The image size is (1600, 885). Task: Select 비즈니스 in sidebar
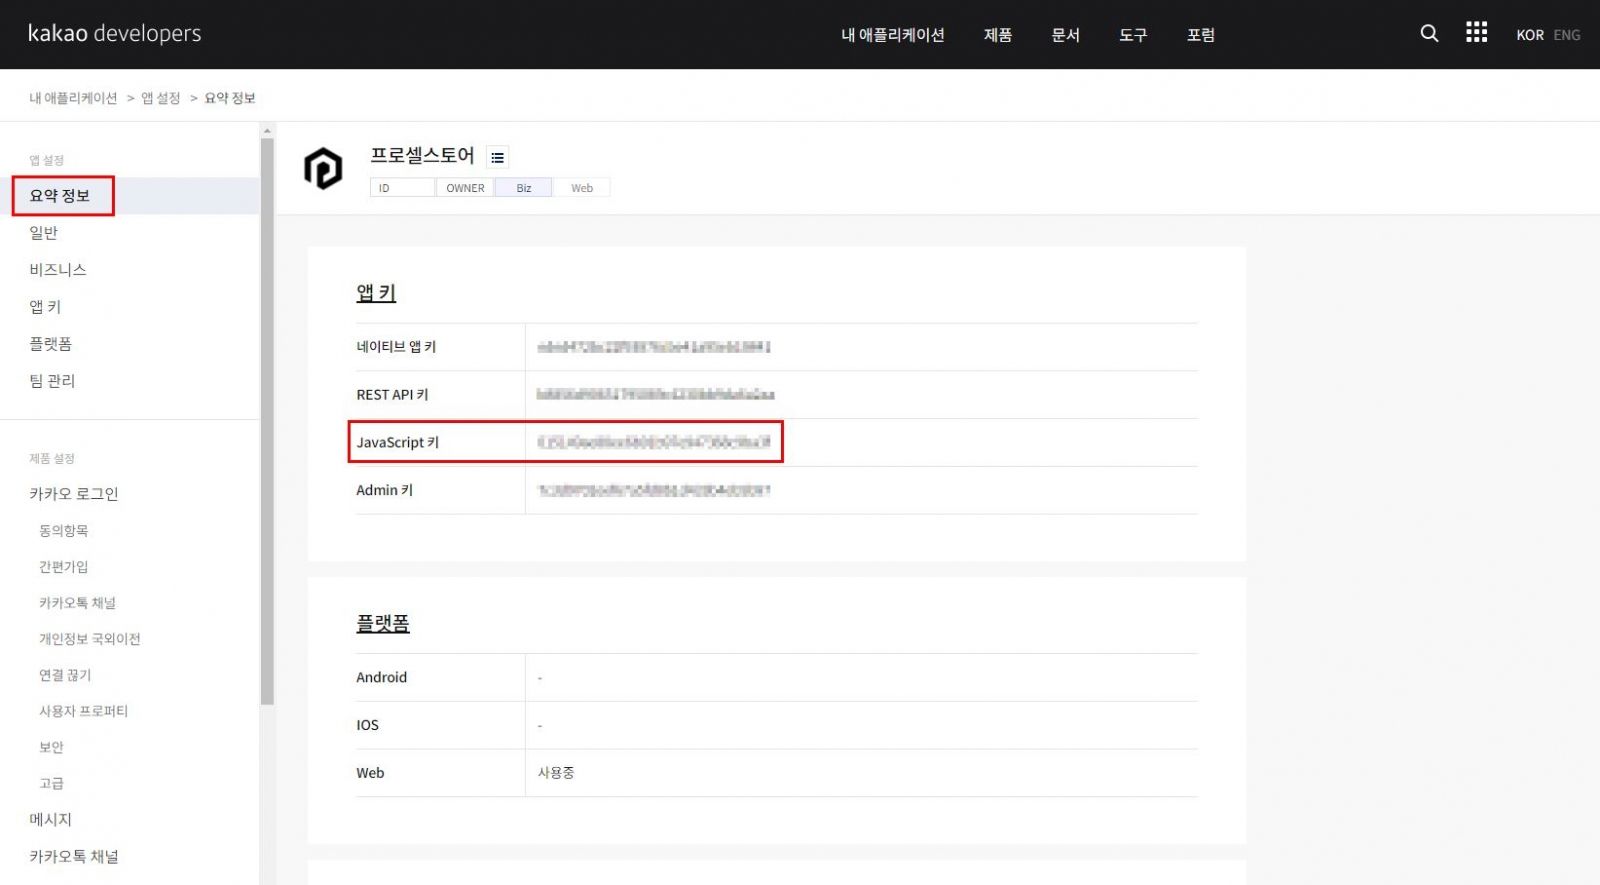click(58, 269)
